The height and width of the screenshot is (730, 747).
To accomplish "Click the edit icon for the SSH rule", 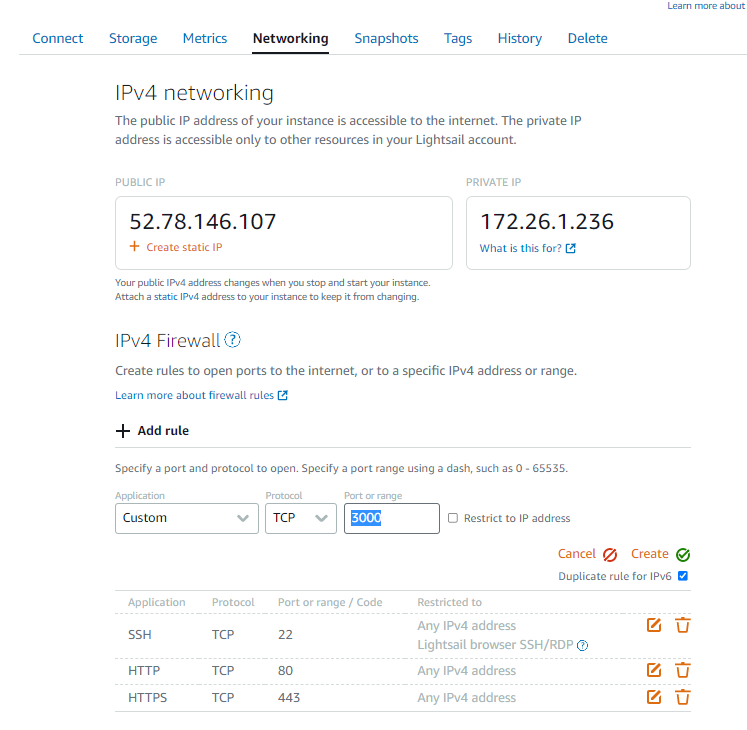I will pos(654,625).
